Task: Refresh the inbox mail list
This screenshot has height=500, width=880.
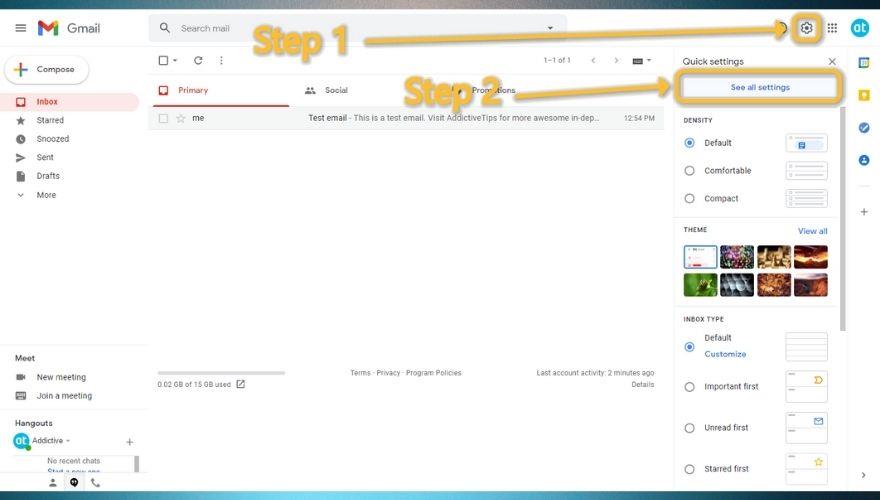Action: tap(198, 60)
